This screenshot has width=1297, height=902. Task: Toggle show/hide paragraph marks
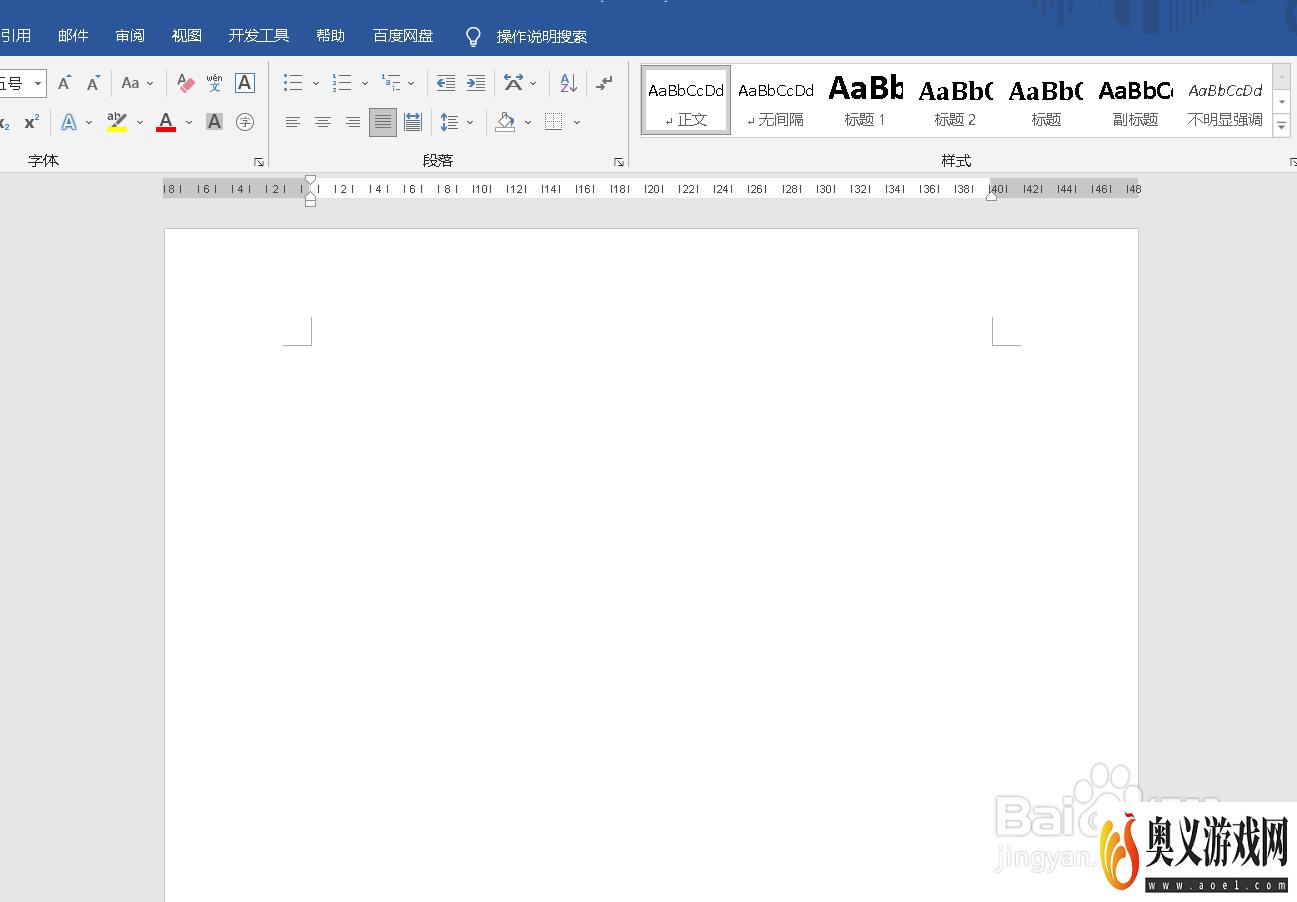coord(604,83)
